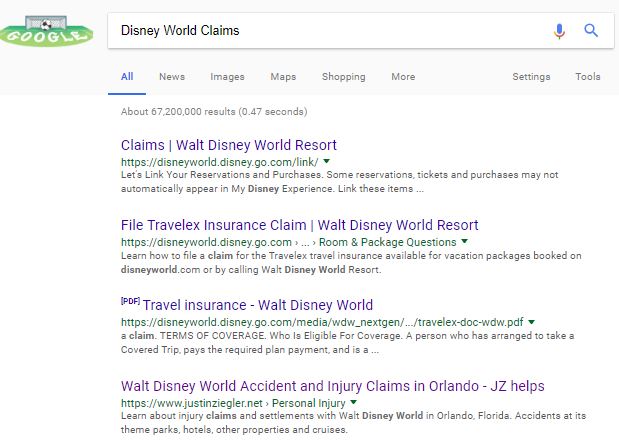Click URL https://disneyworld.disney.go.com/link/
619x445 pixels.
click(x=219, y=162)
